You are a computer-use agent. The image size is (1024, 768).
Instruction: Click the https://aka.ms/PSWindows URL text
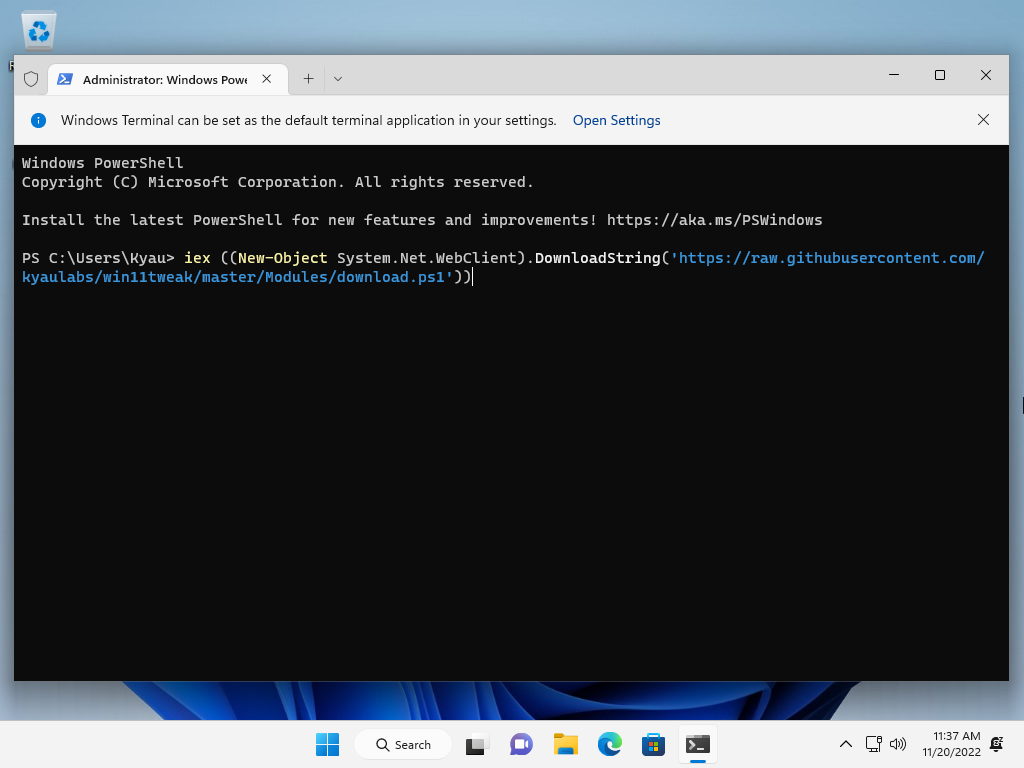click(714, 220)
